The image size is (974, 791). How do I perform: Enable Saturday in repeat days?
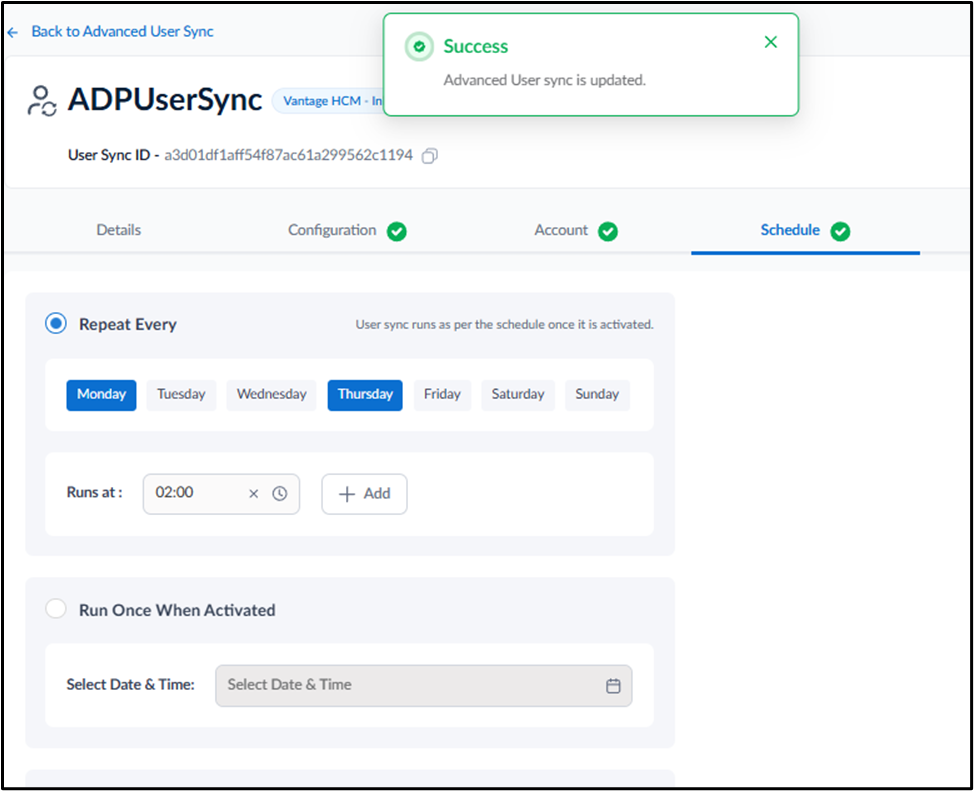point(518,395)
